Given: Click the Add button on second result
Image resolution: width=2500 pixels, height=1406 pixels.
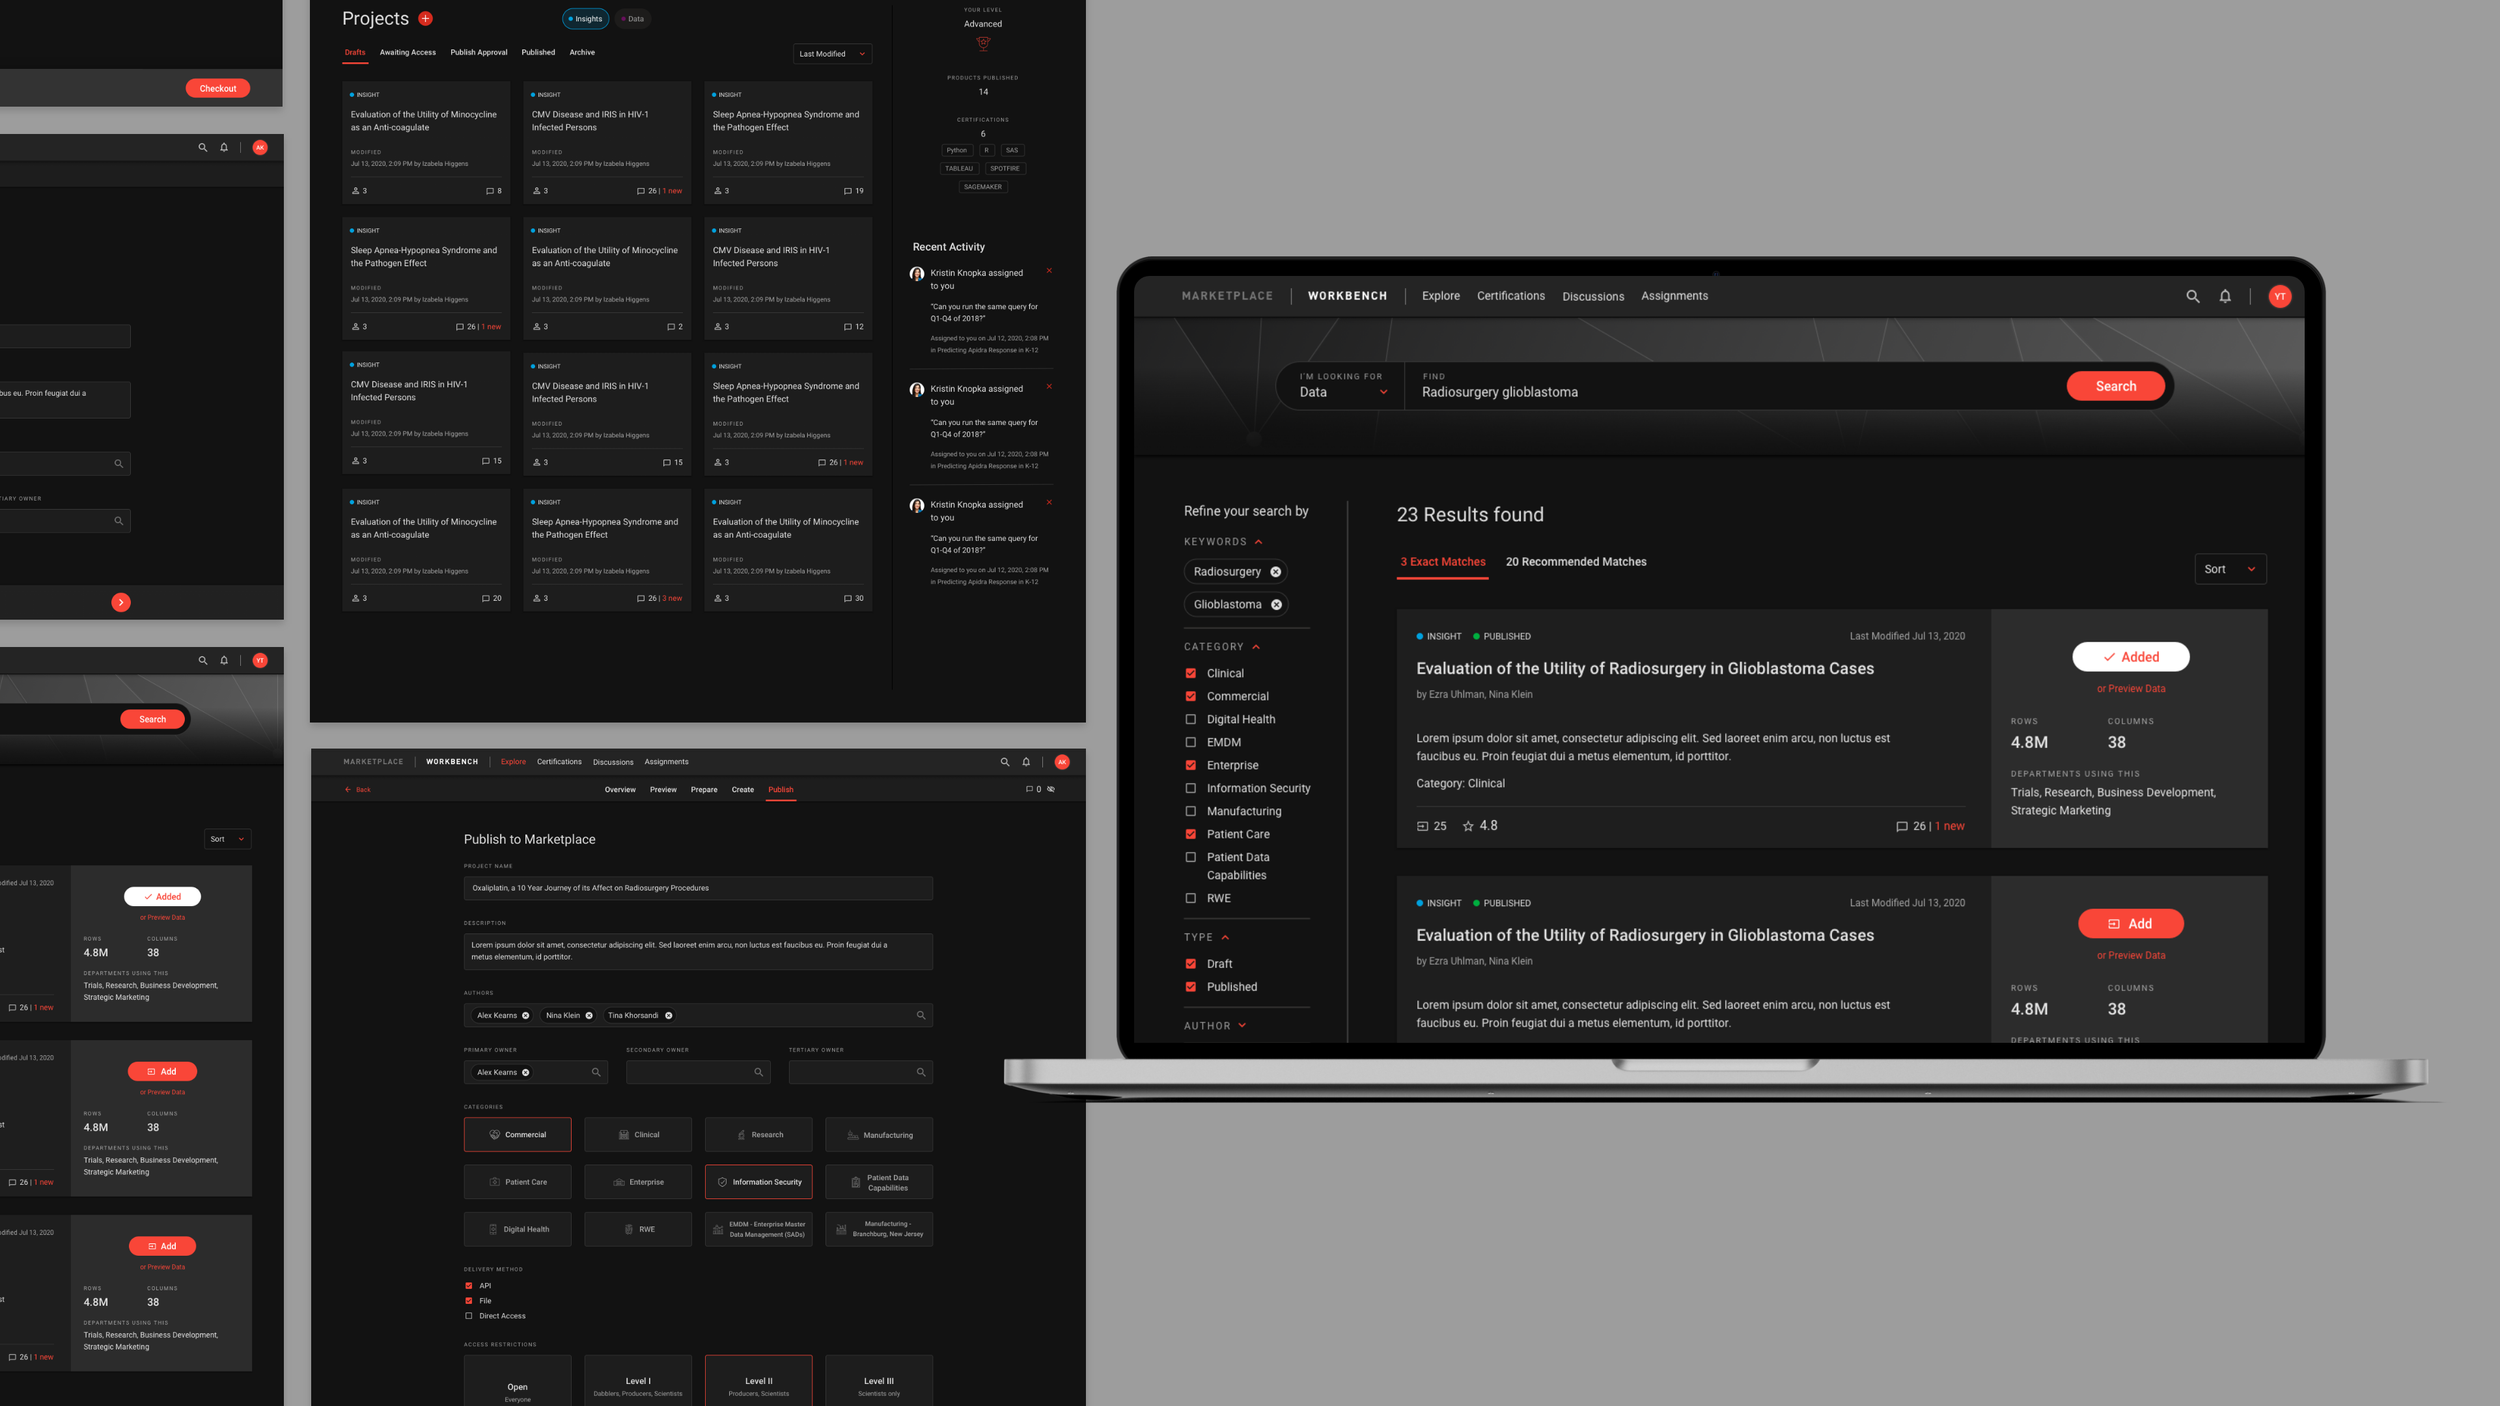Looking at the screenshot, I should pos(2130,924).
